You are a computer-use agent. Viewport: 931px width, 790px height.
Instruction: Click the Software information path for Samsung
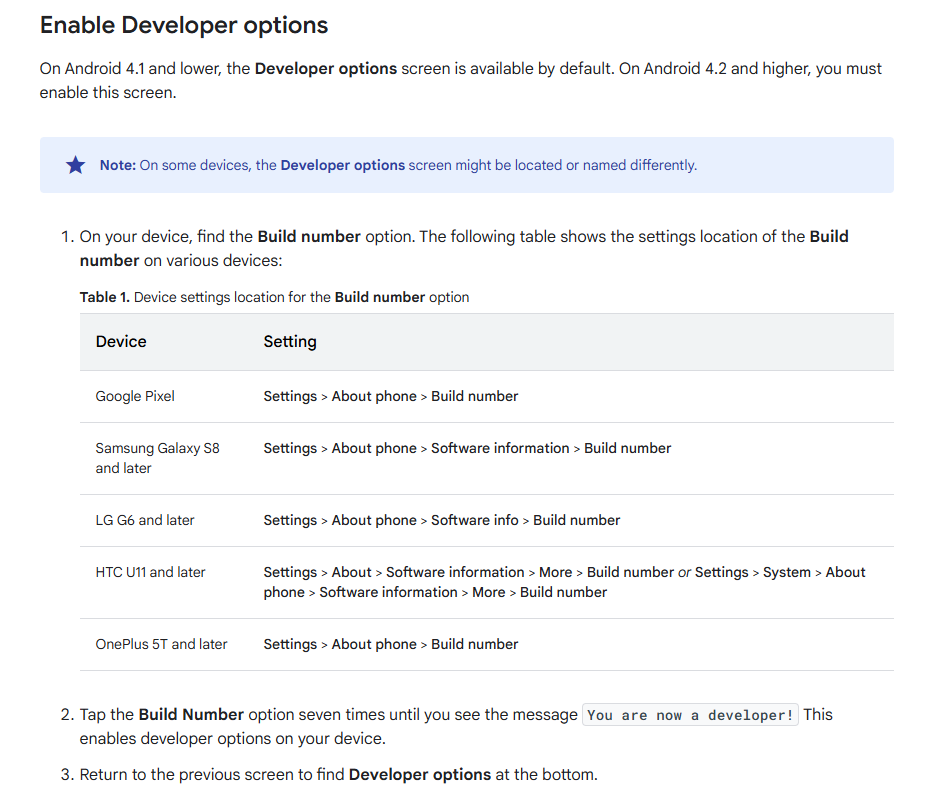pos(500,447)
